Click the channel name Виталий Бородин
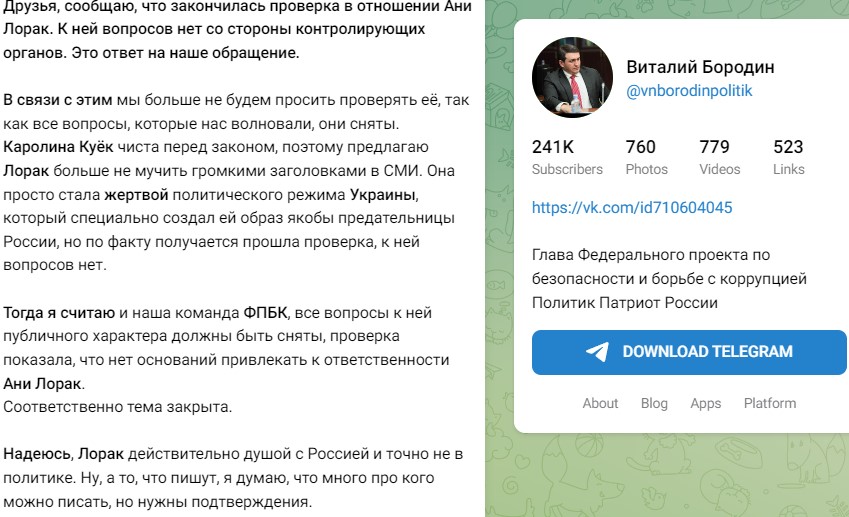 point(700,67)
